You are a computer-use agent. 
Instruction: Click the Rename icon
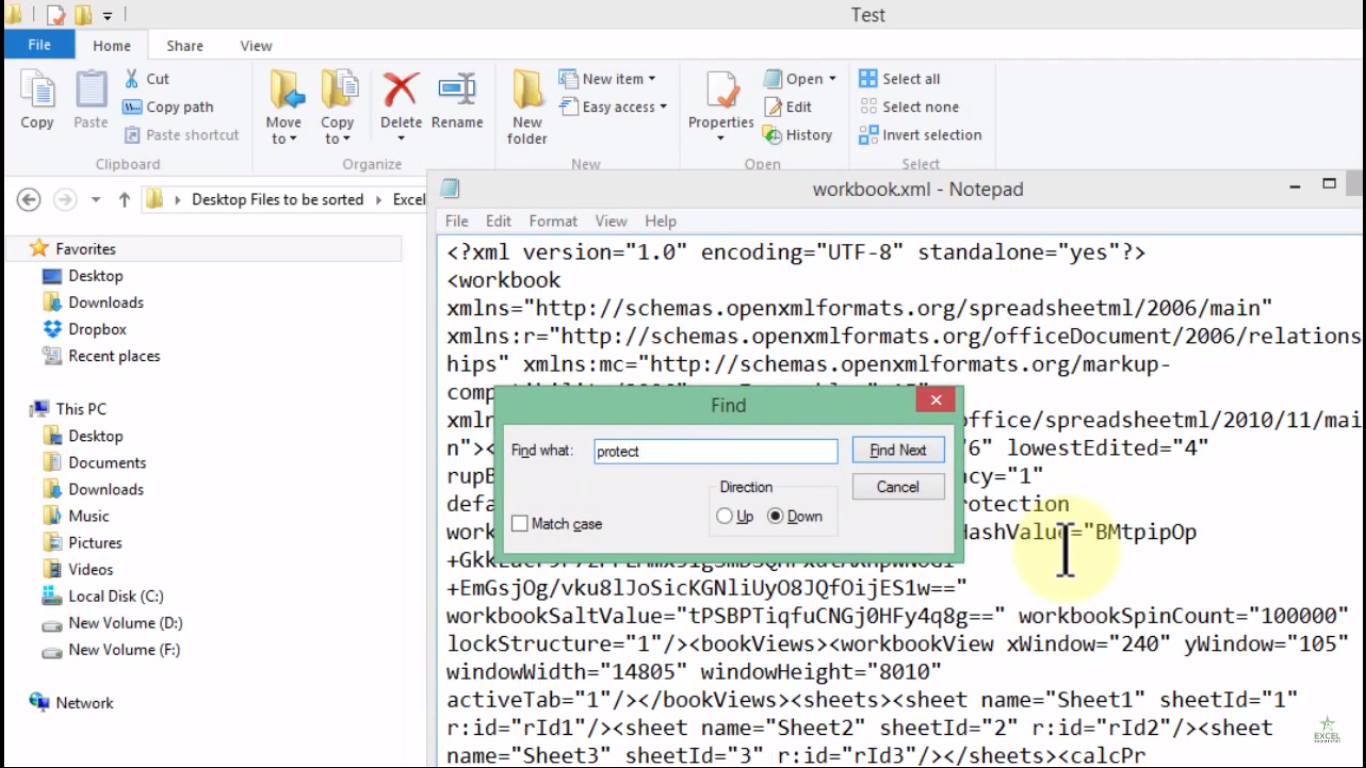pos(457,91)
